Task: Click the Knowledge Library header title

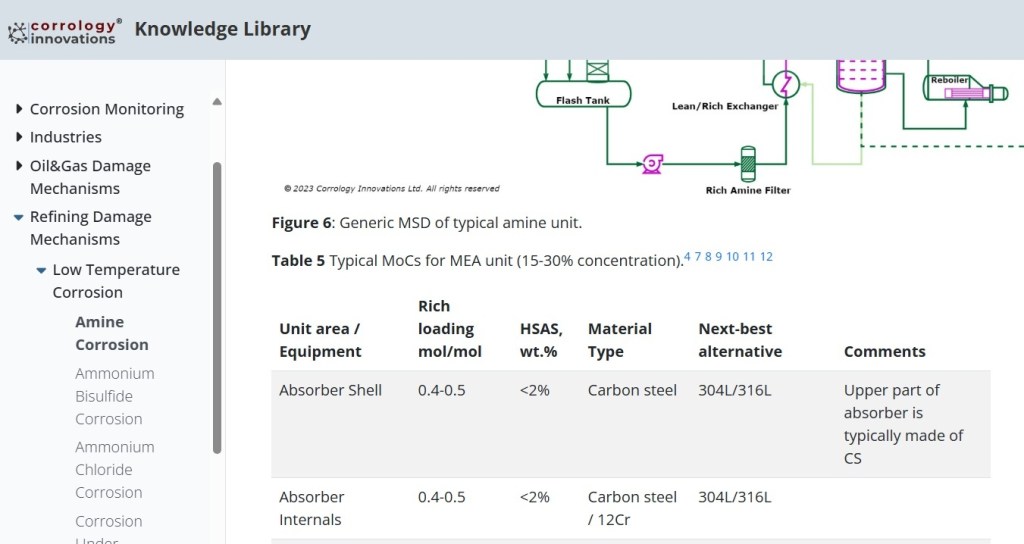Action: pyautogui.click(x=222, y=29)
